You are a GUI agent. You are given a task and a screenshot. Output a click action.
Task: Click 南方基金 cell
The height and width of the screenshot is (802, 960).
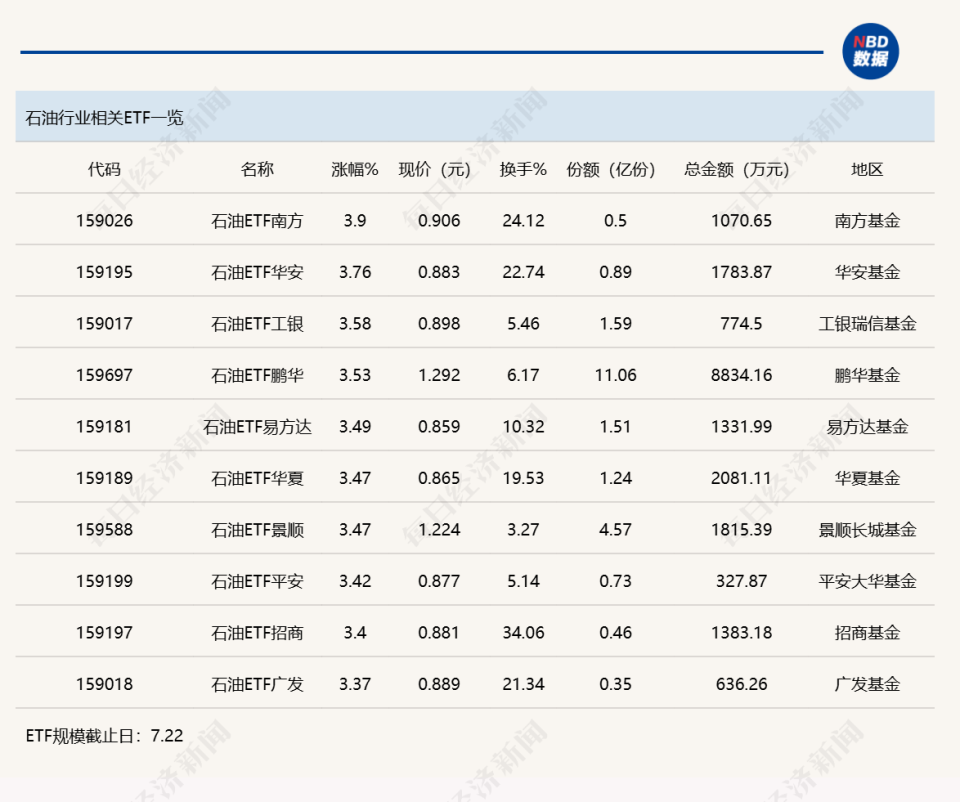(867, 220)
